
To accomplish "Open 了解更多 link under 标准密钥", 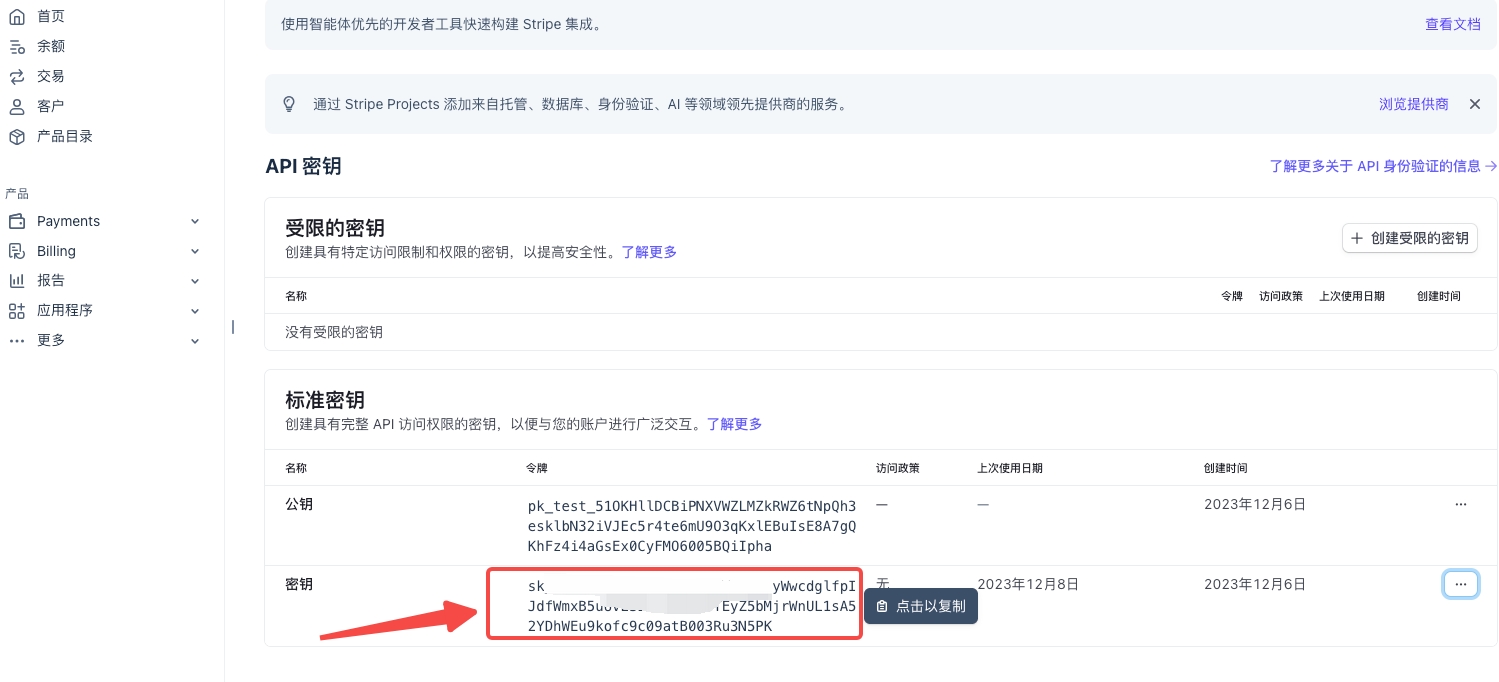I will [x=734, y=424].
